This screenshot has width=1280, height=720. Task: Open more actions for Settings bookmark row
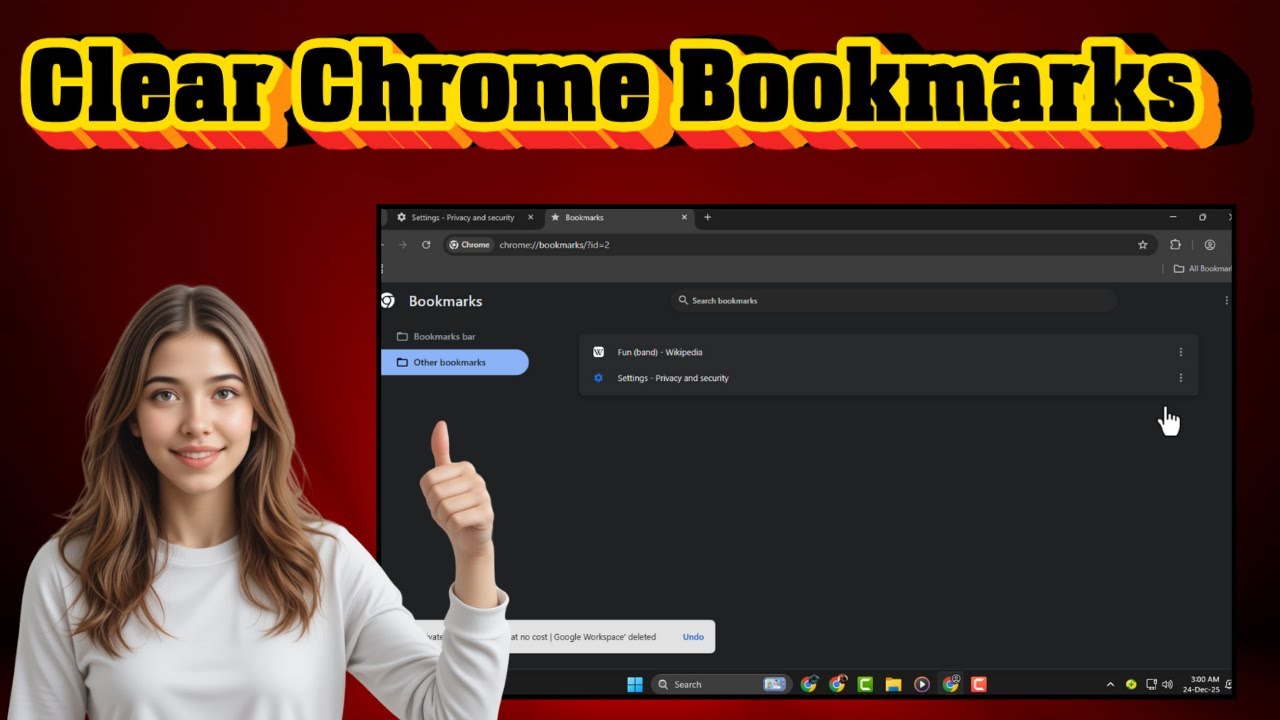1180,378
